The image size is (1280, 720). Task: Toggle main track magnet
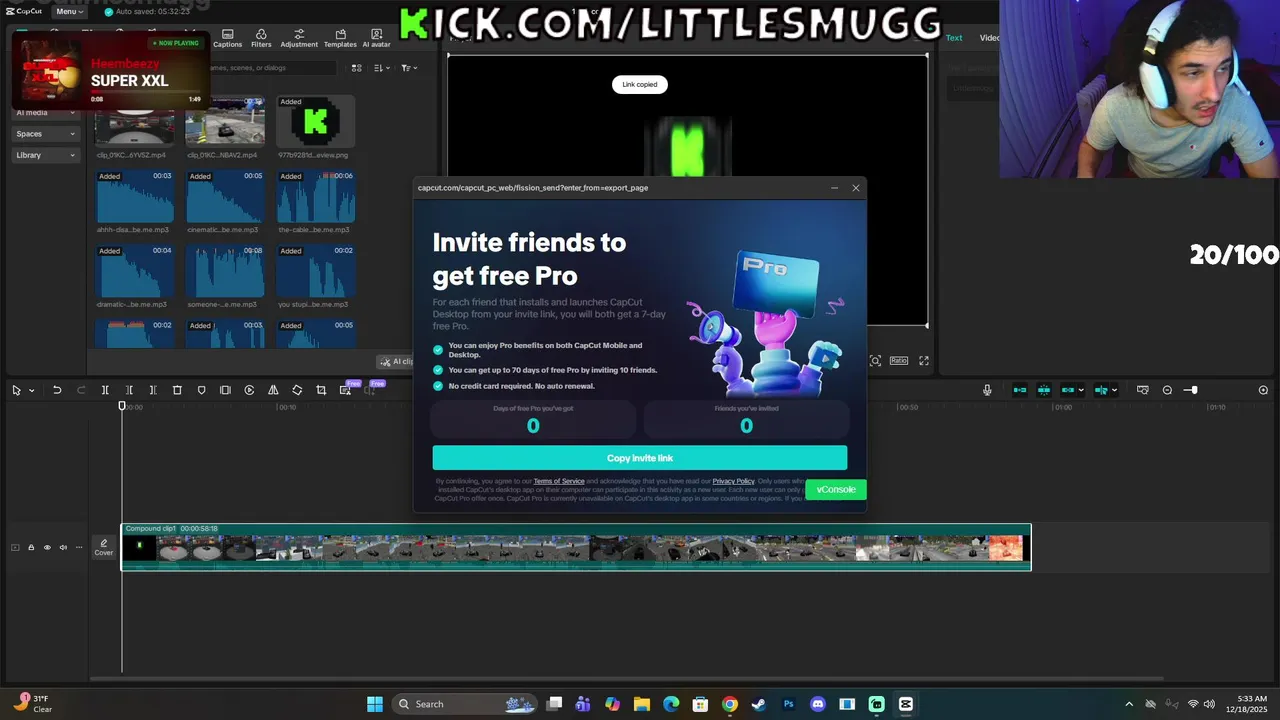click(x=1020, y=390)
